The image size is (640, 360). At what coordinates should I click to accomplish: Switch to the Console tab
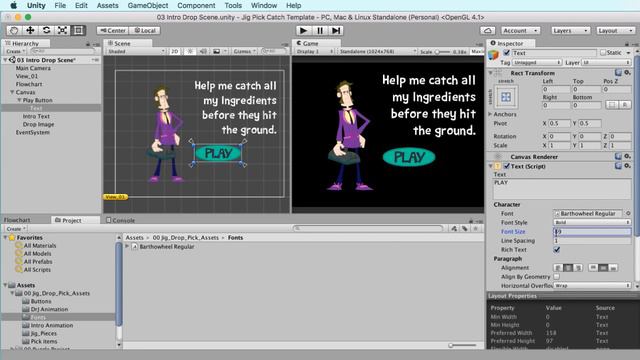click(120, 220)
